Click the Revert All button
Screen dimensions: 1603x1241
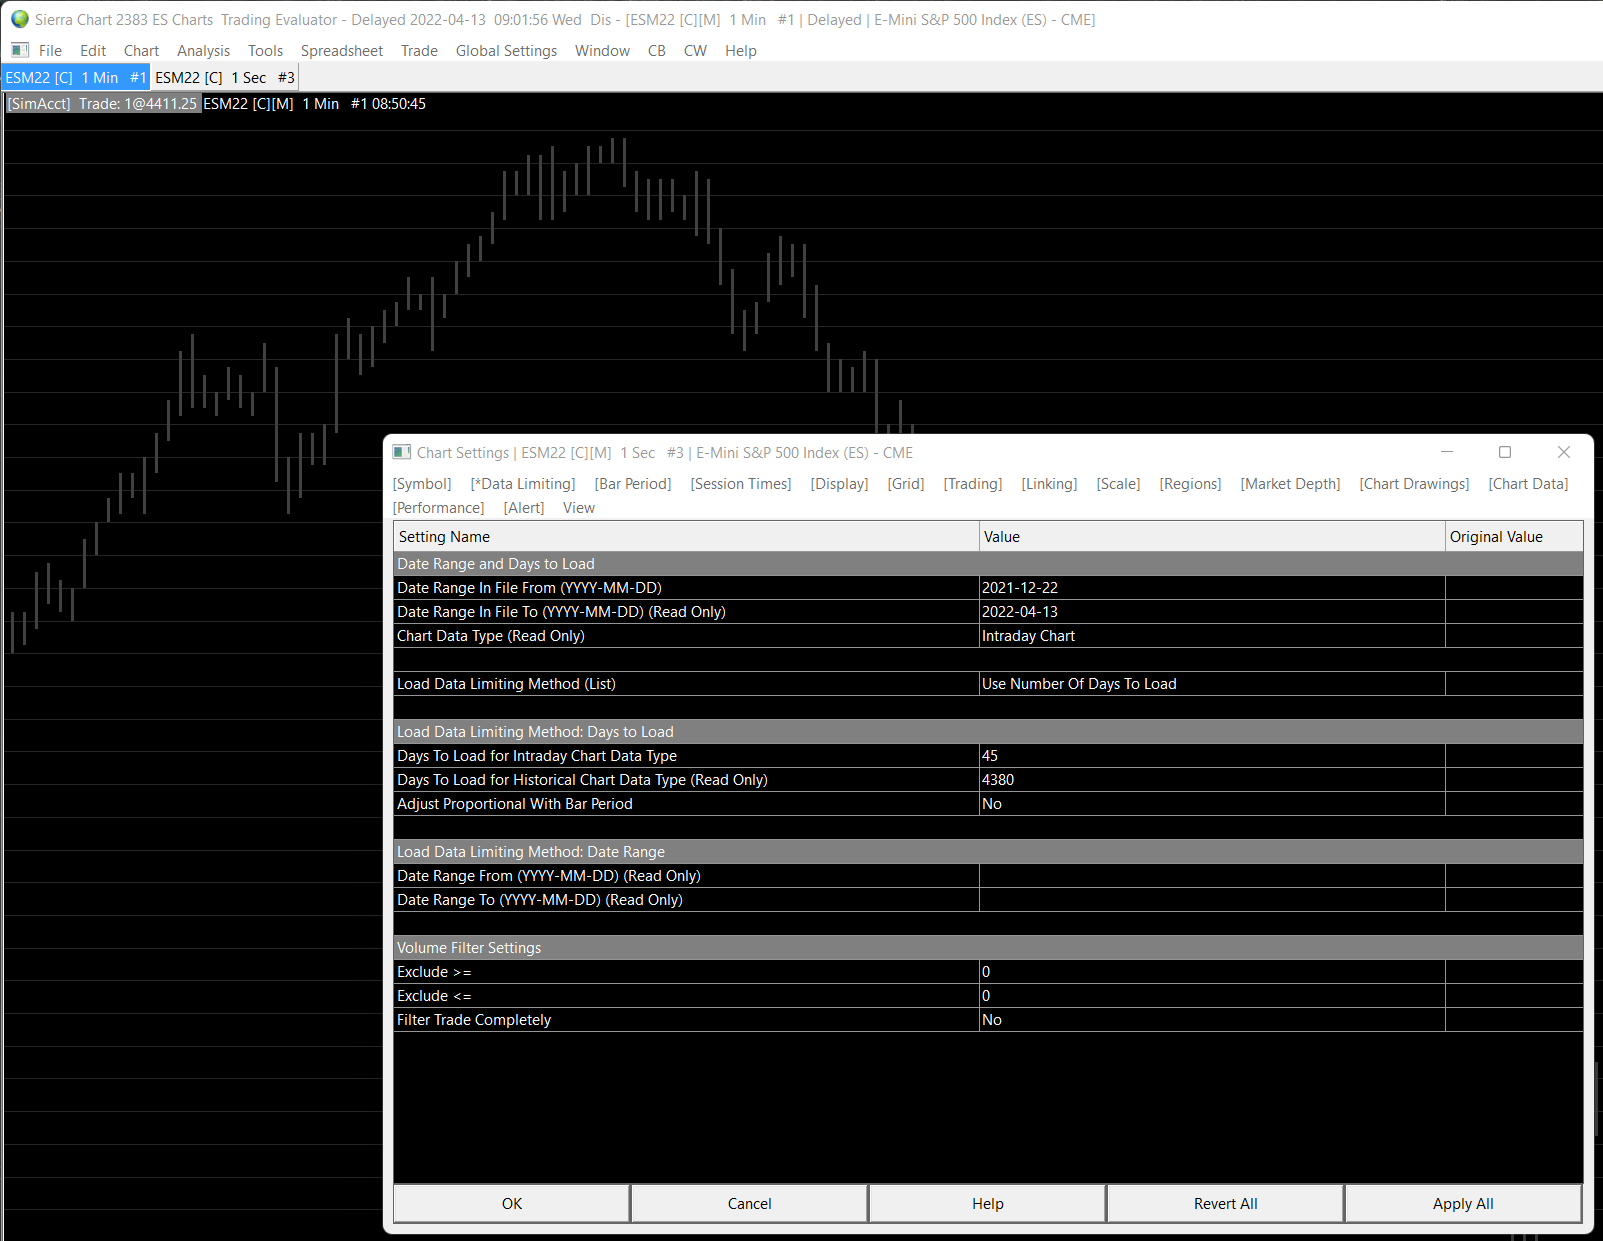(1226, 1204)
